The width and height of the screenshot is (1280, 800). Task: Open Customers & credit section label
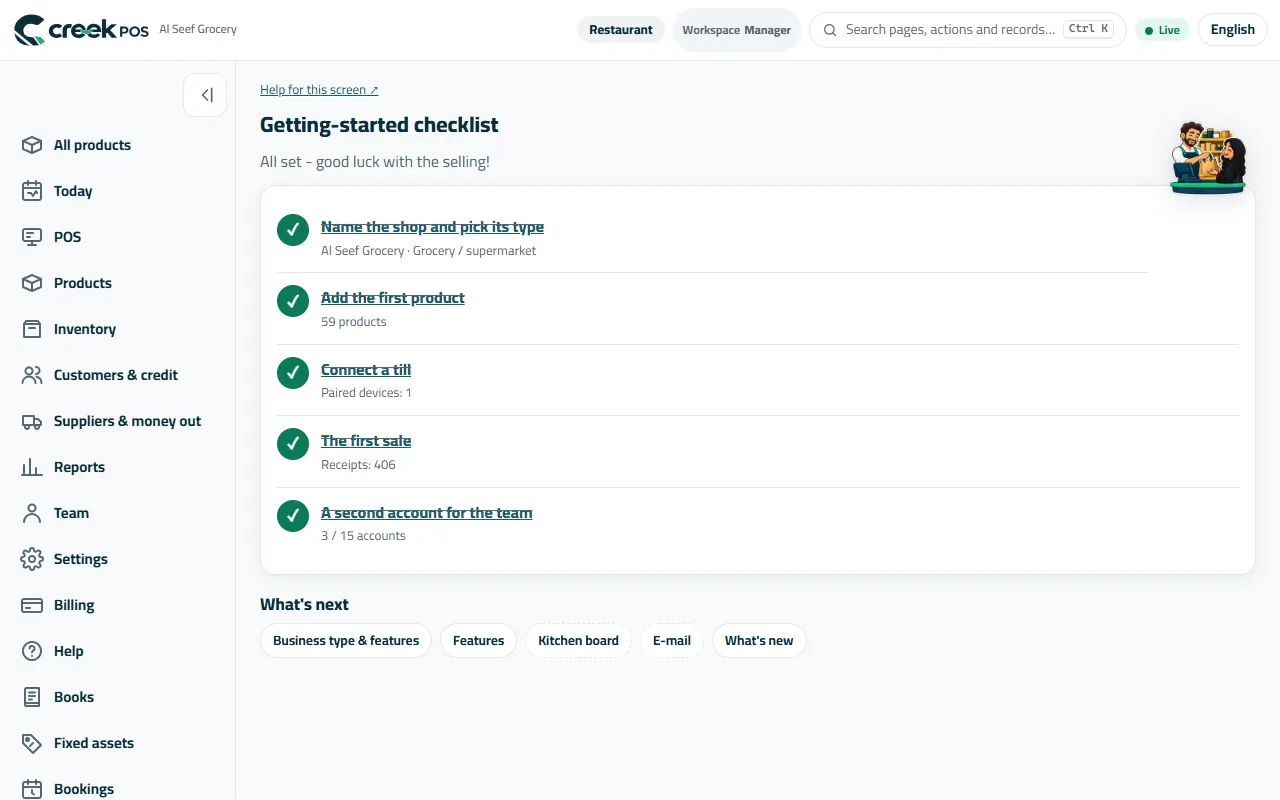coord(116,375)
